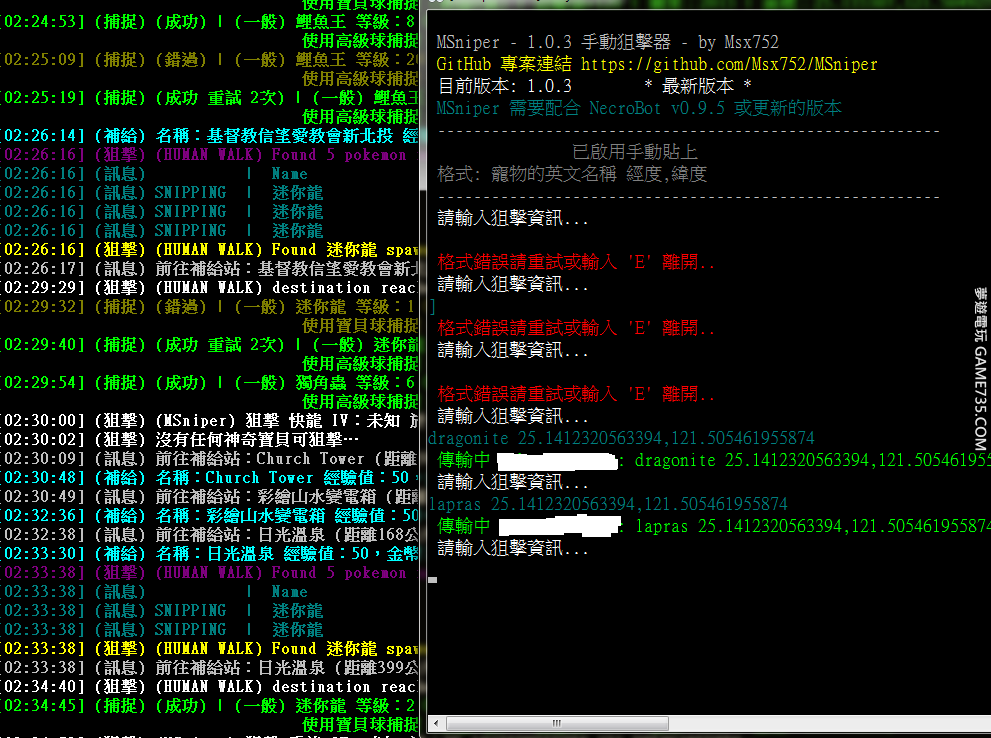Image resolution: width=991 pixels, height=738 pixels.
Task: Select the typed 'dragonite 25.1412320563394' input line
Action: [621, 438]
